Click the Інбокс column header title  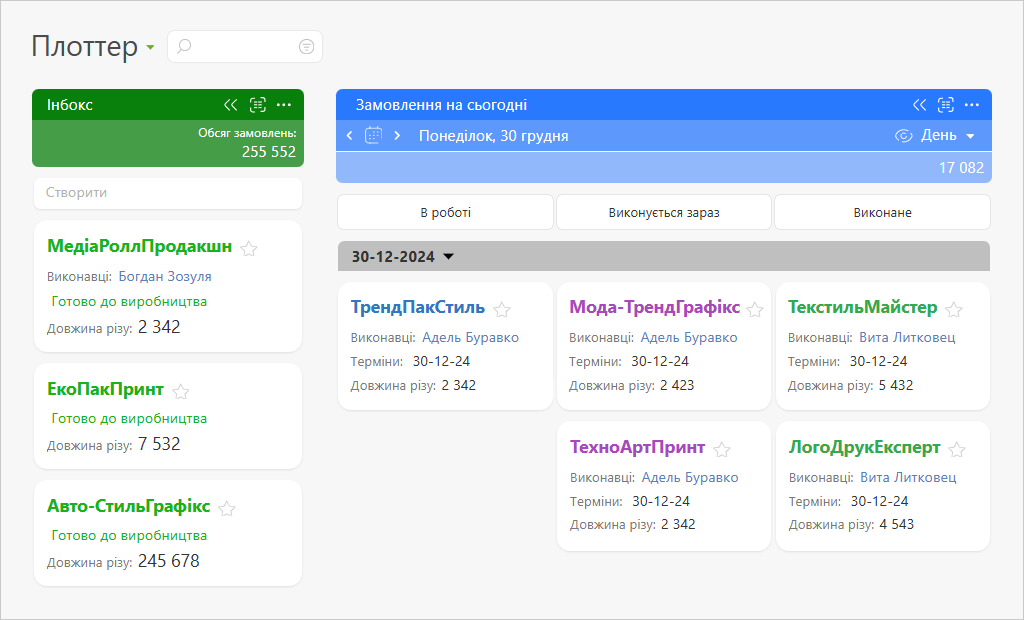click(70, 105)
